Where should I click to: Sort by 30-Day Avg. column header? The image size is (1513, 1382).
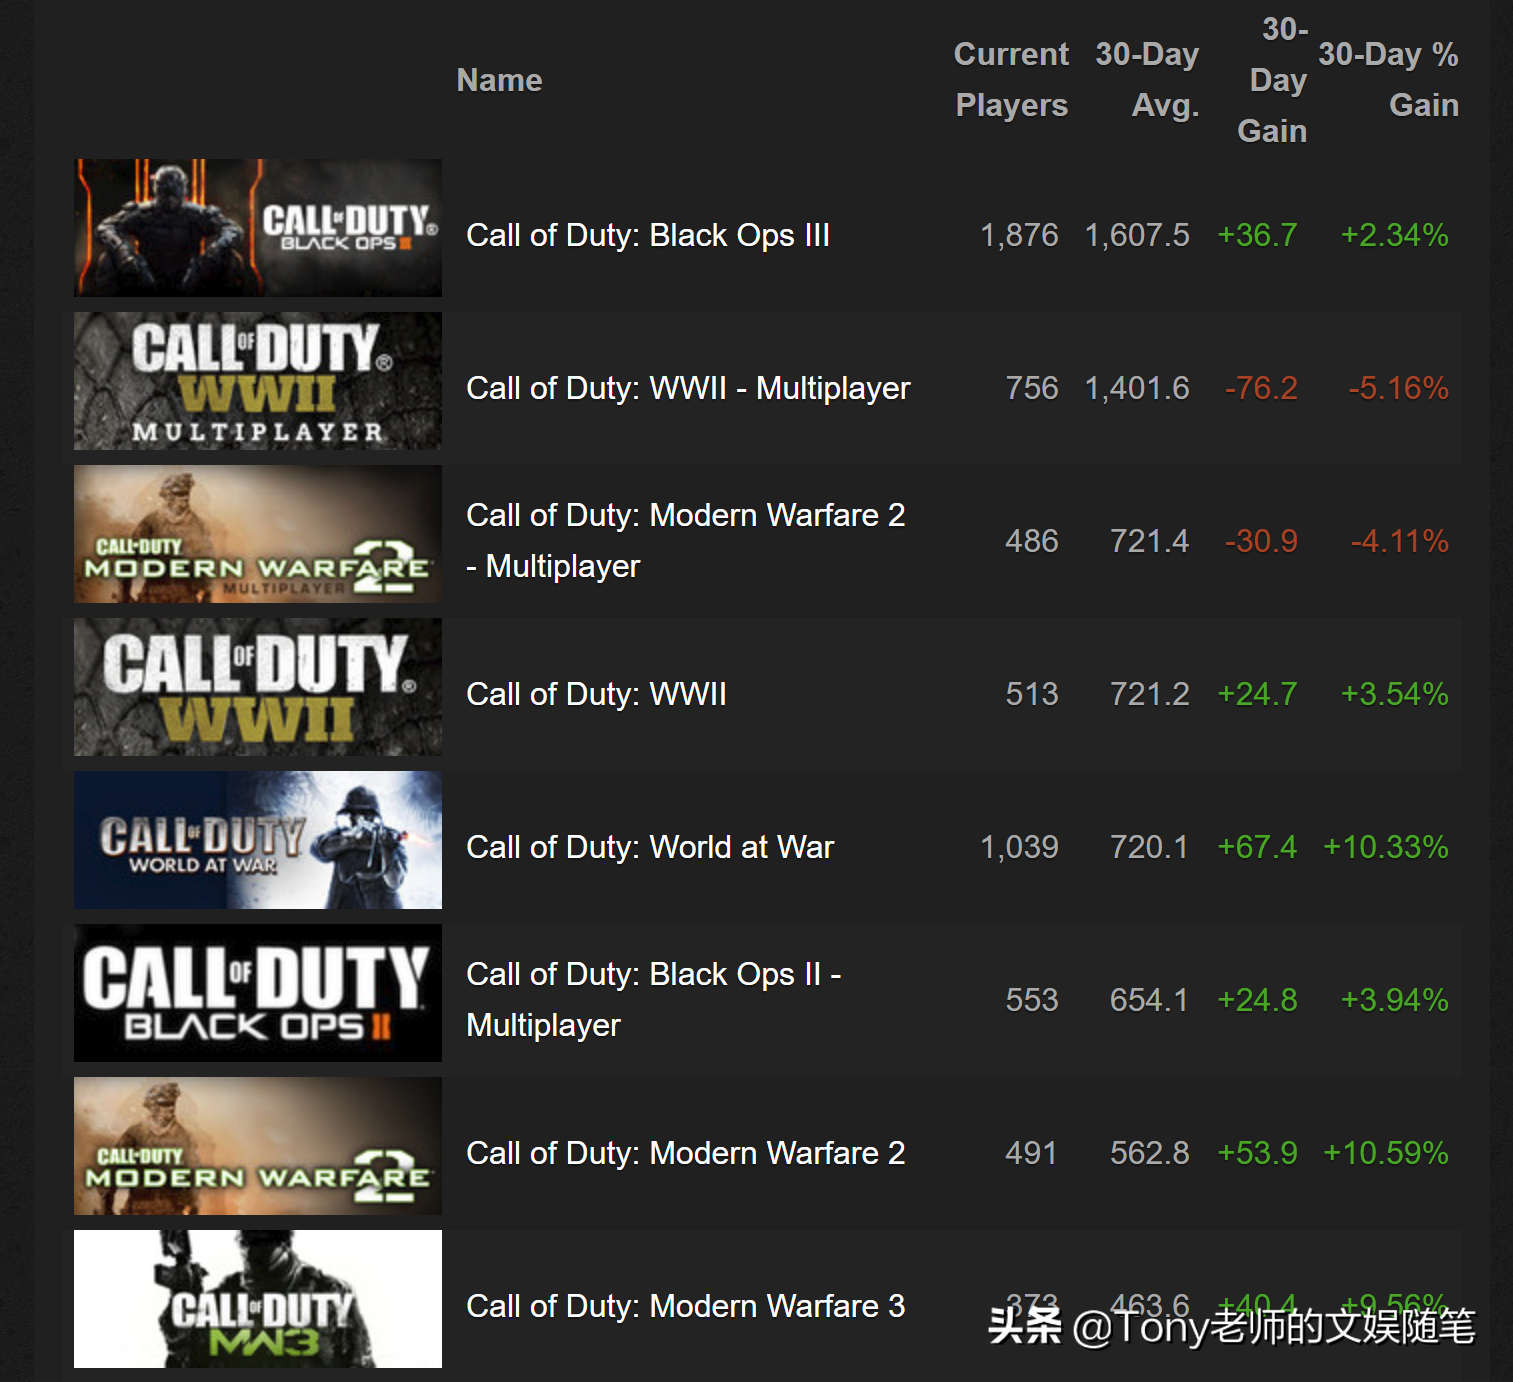(x=1147, y=79)
